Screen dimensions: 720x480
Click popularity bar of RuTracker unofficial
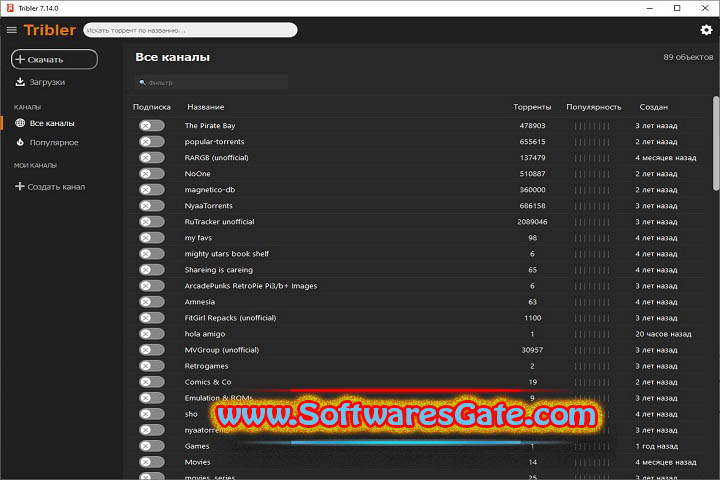592,222
